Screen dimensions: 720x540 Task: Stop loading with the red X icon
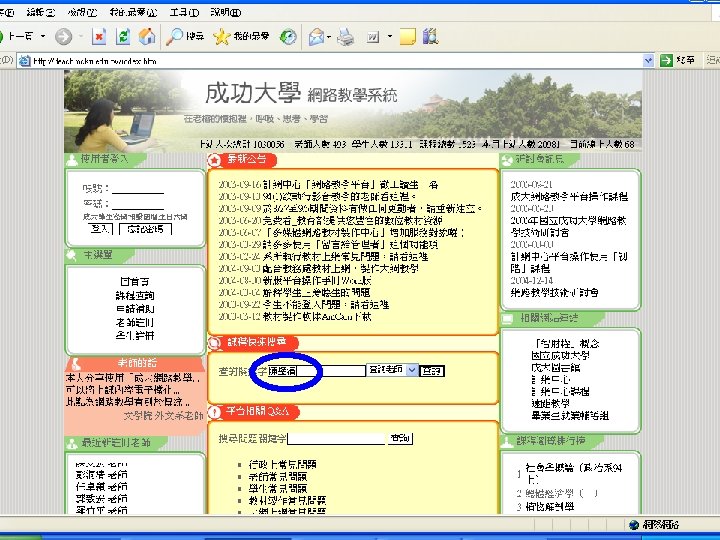(99, 37)
